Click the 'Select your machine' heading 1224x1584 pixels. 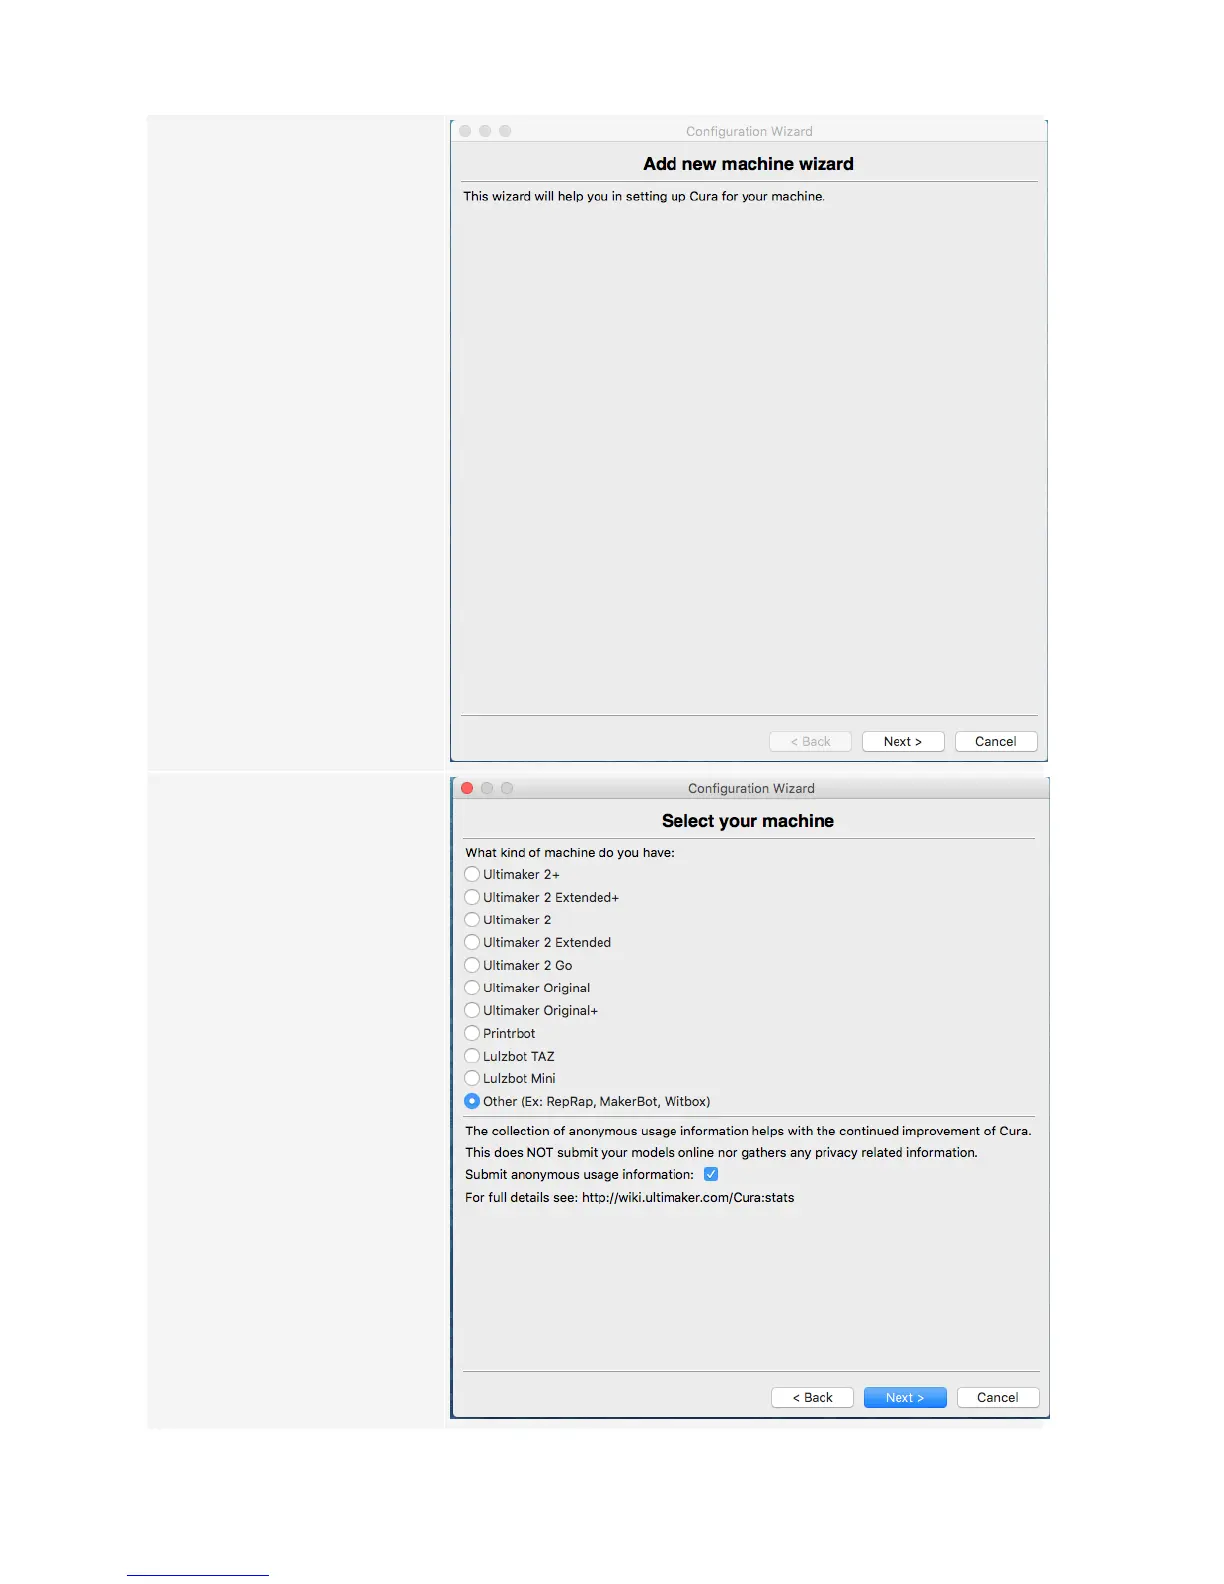click(x=748, y=821)
